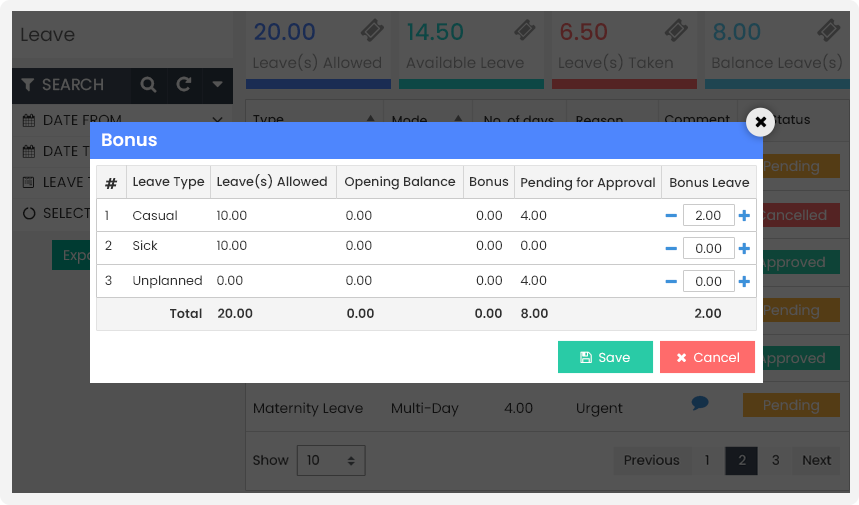The width and height of the screenshot is (859, 505).
Task: Decrease Unplanned bonus leave with minus icon
Action: tap(671, 281)
